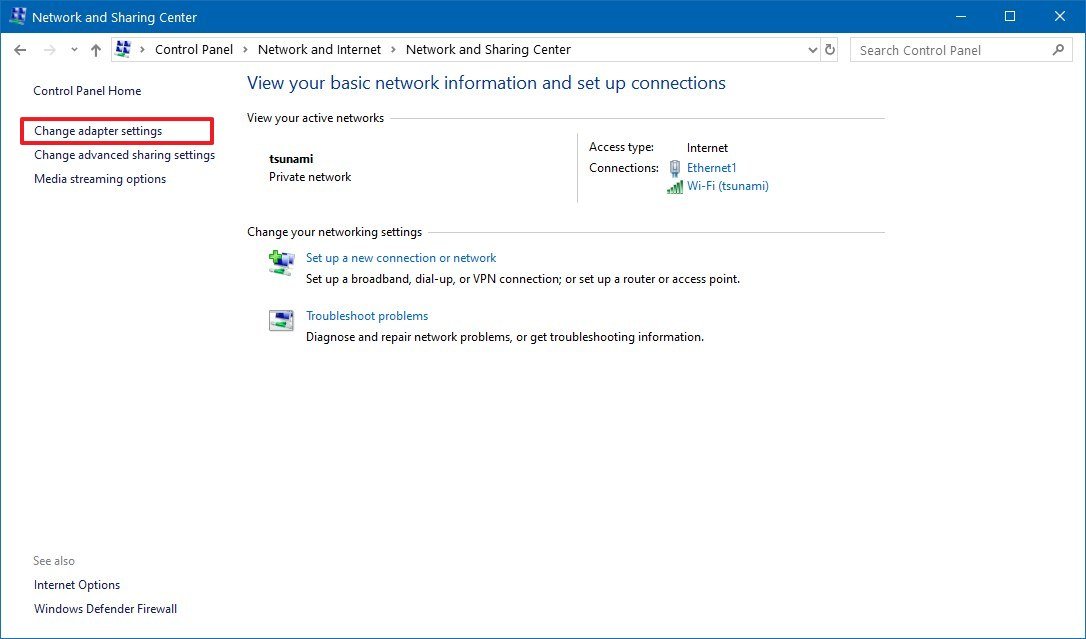The width and height of the screenshot is (1086, 639).
Task: Click the back navigation arrow
Action: pos(20,49)
